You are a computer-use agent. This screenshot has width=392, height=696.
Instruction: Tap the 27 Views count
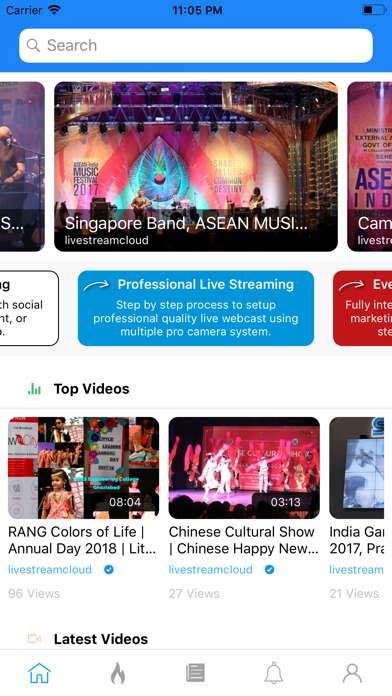(194, 593)
